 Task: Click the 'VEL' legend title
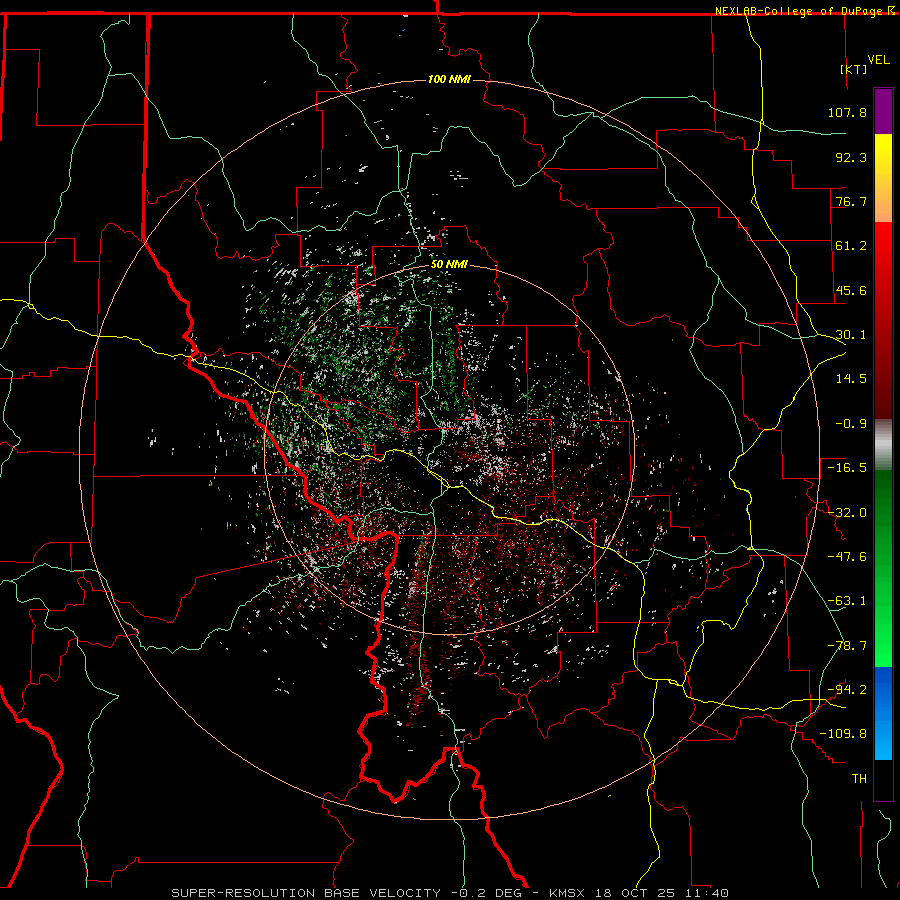click(878, 60)
